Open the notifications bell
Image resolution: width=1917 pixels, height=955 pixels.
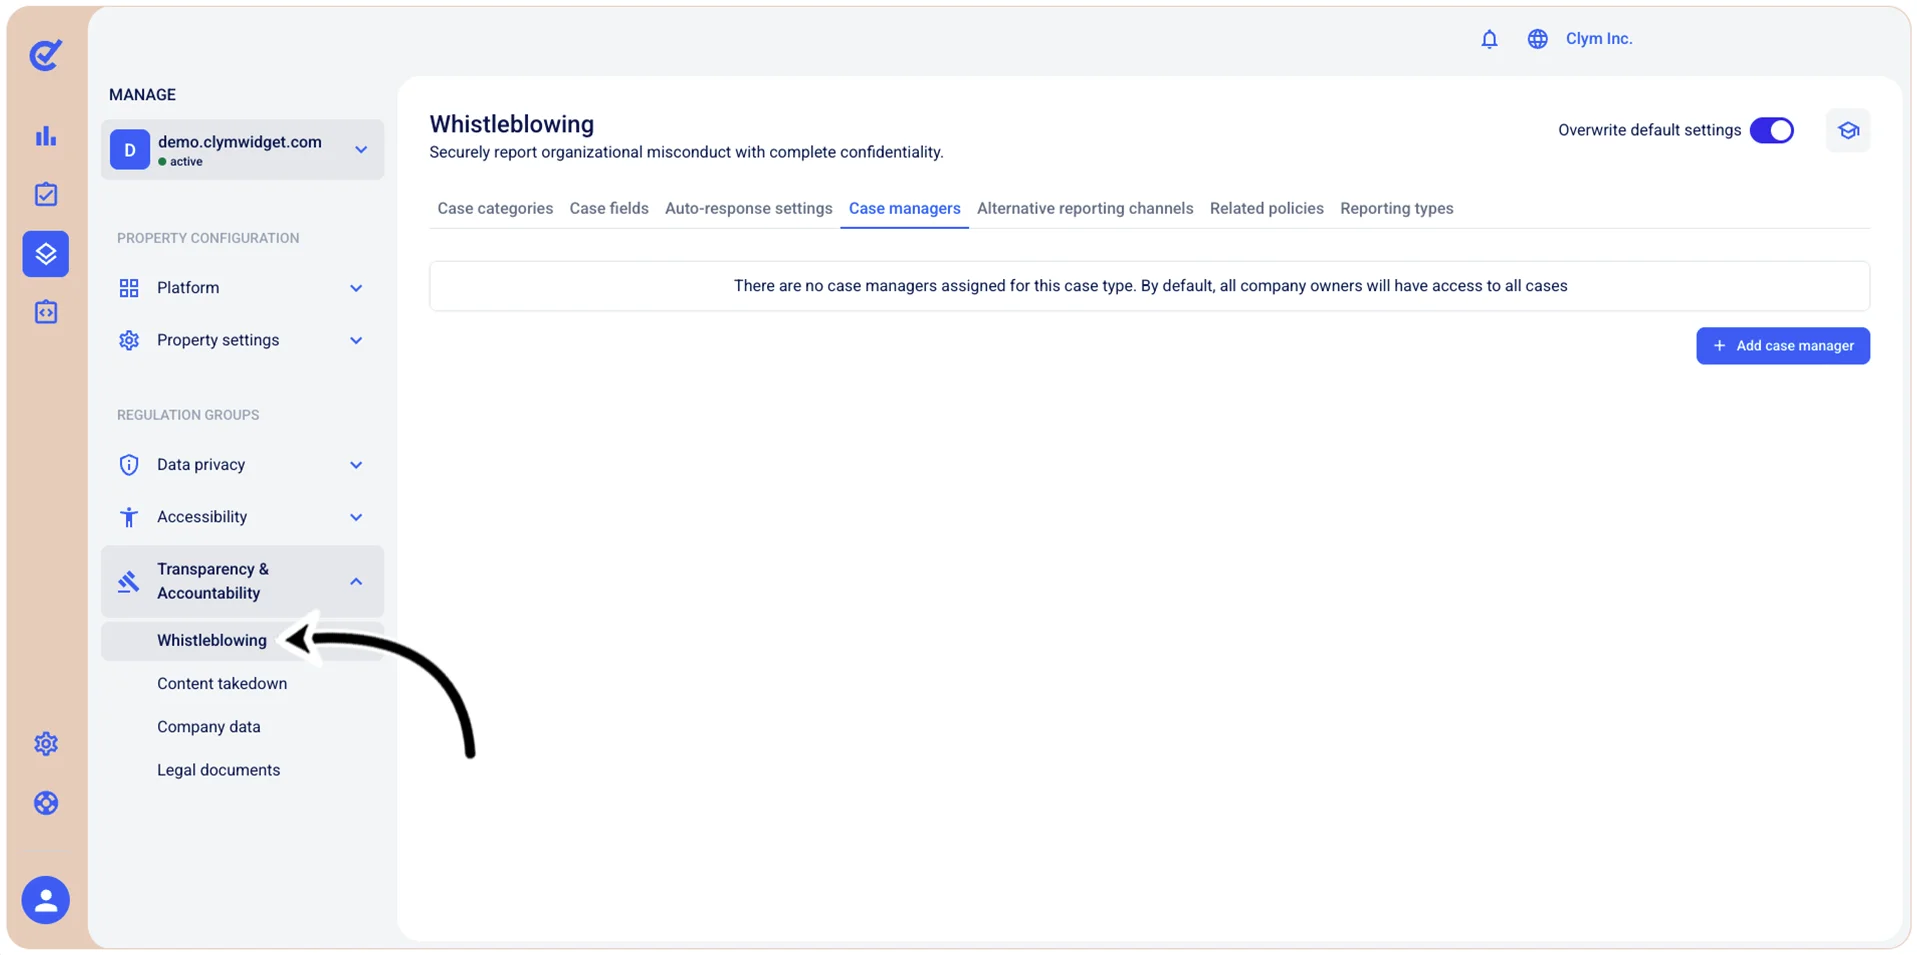pos(1489,39)
